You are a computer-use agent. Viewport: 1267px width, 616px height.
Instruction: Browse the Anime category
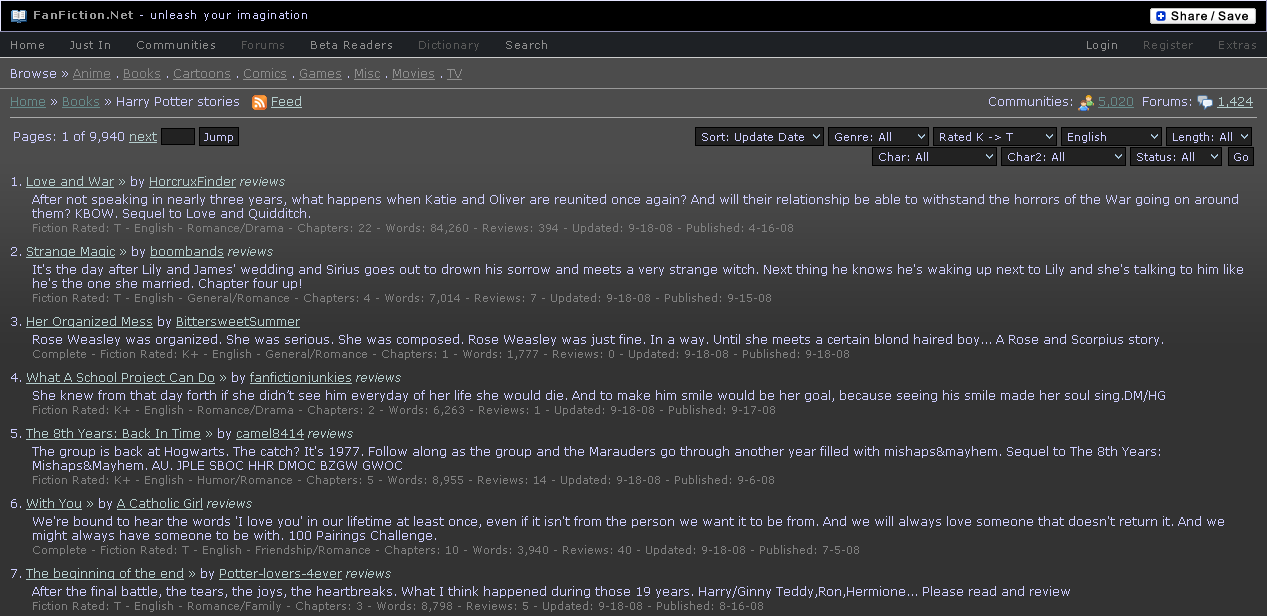[92, 74]
